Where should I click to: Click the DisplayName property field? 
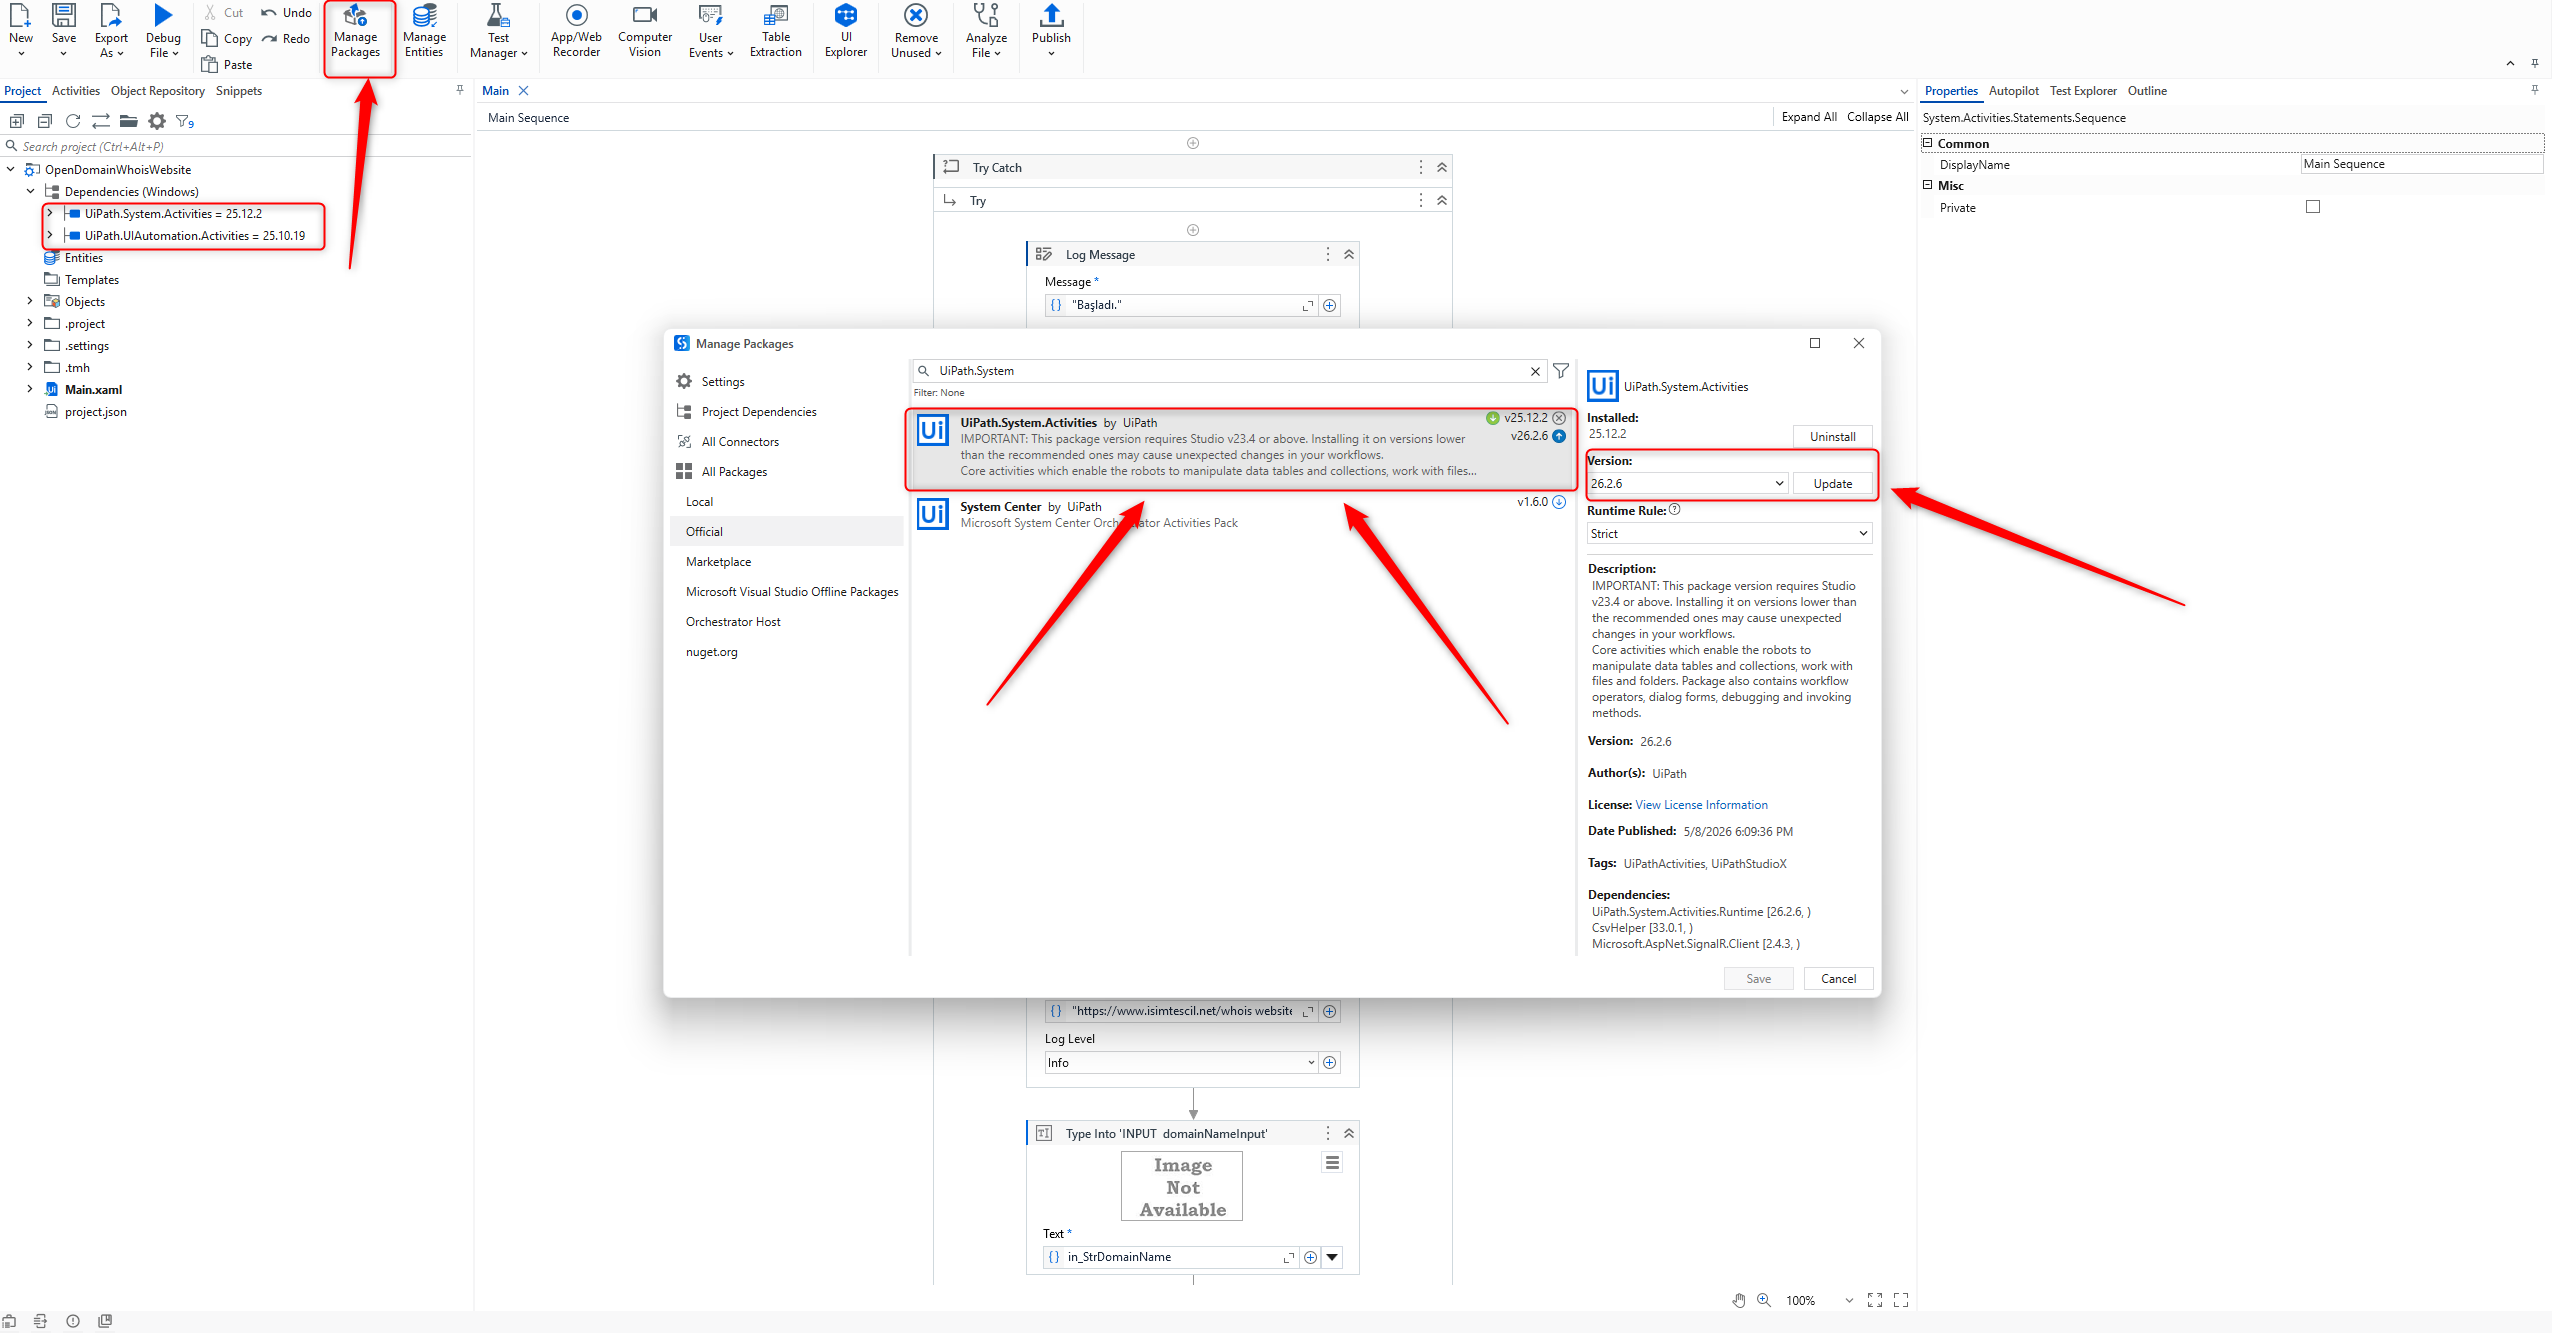(2421, 164)
